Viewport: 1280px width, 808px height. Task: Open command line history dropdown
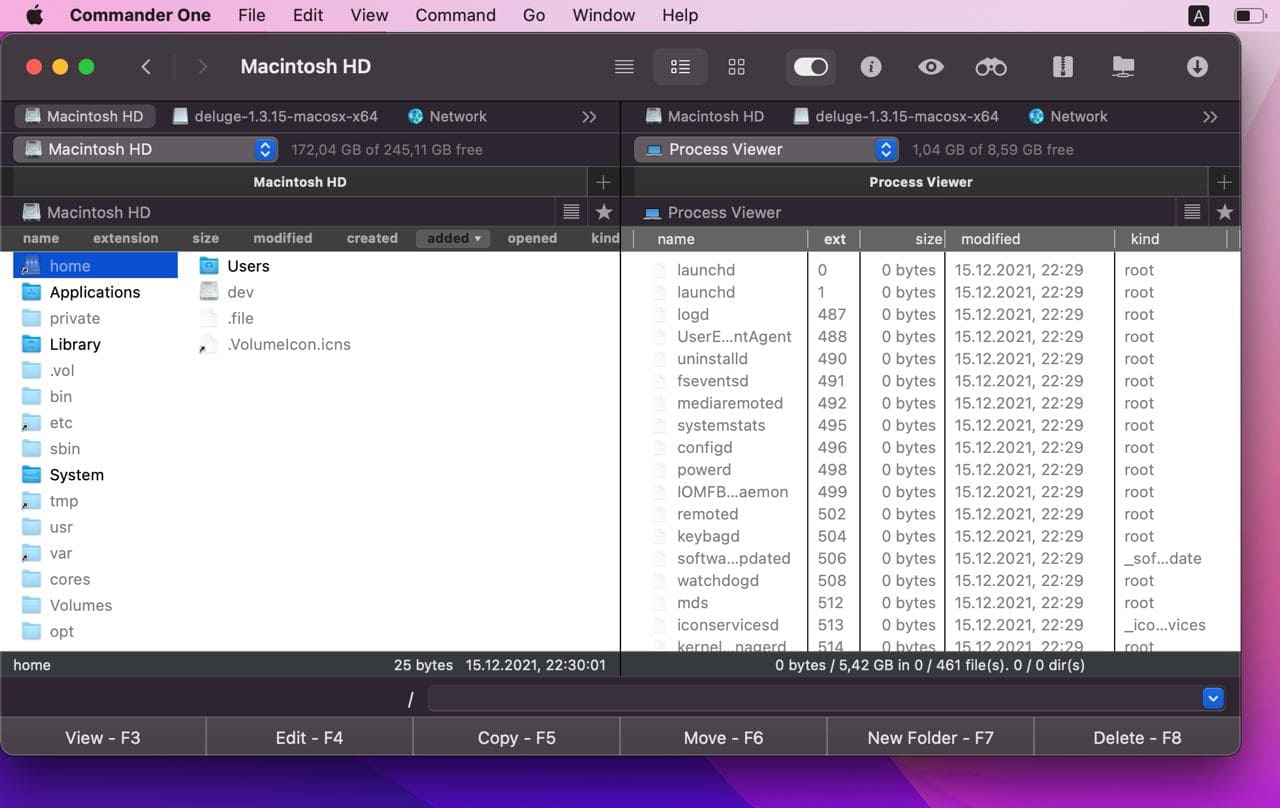pyautogui.click(x=1213, y=699)
